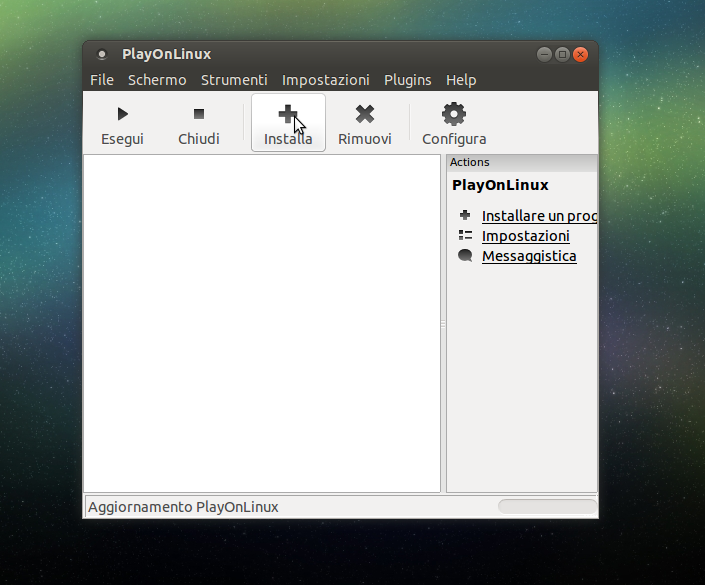This screenshot has height=585, width=705.
Task: Open the Messaggistica link
Action: [x=529, y=256]
